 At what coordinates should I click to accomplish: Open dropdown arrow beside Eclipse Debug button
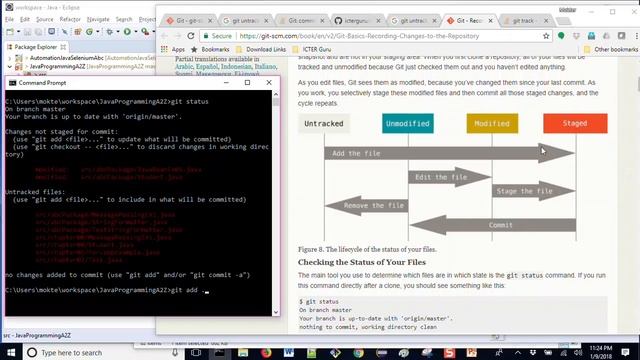point(118,31)
